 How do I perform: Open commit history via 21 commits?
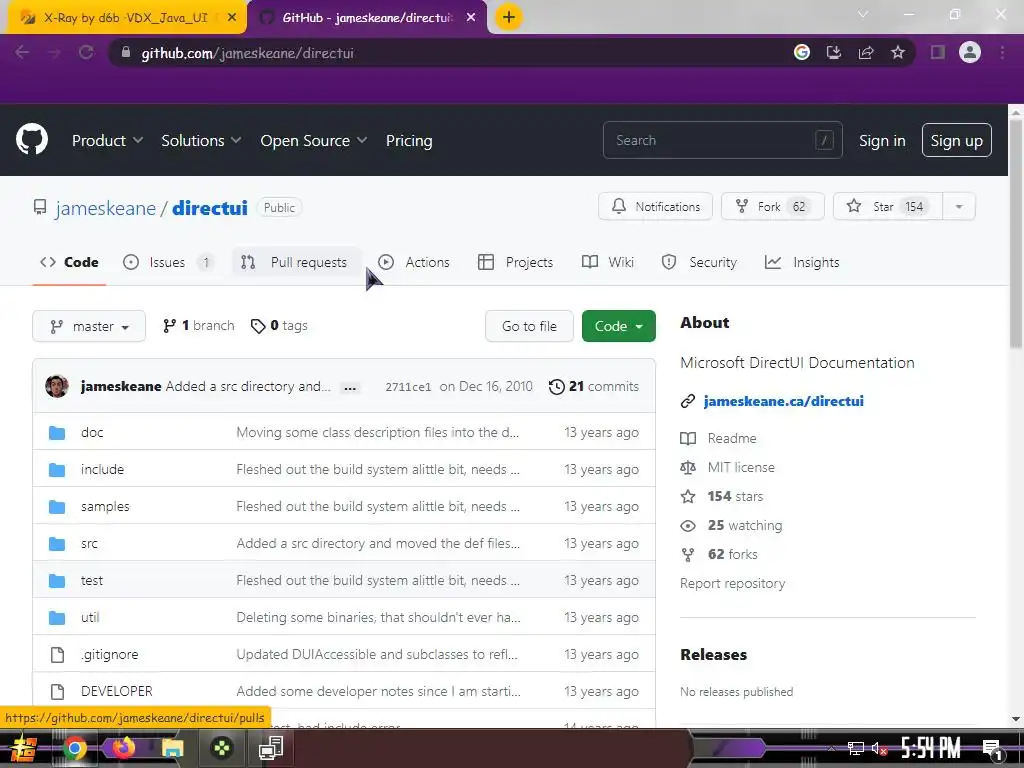tap(594, 386)
